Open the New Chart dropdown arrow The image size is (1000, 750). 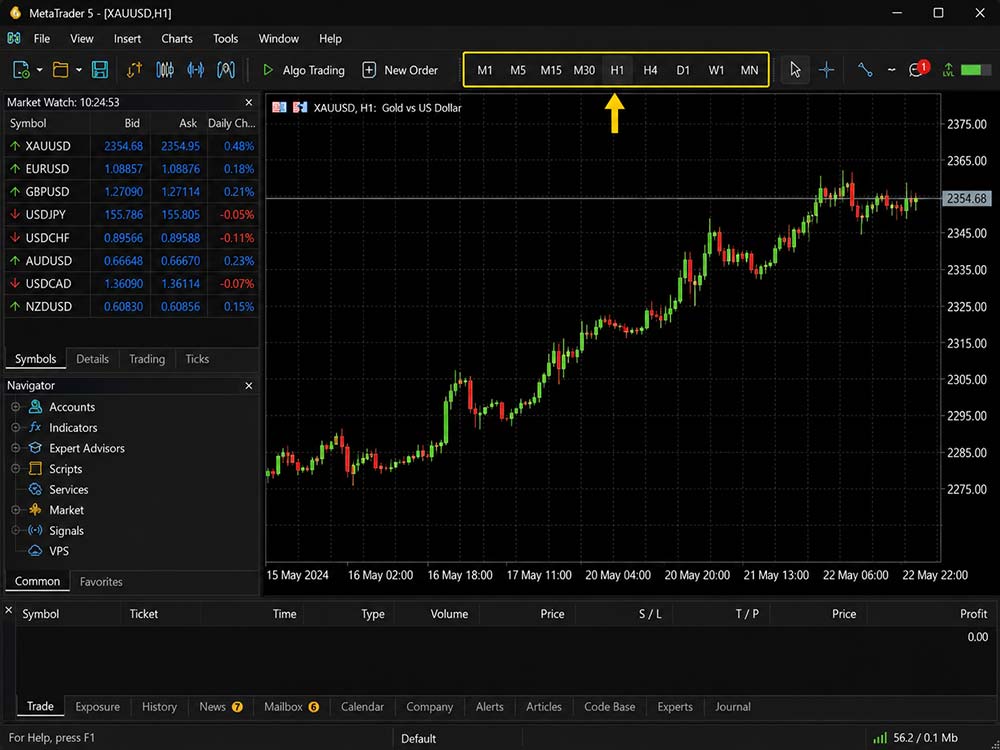(x=39, y=70)
